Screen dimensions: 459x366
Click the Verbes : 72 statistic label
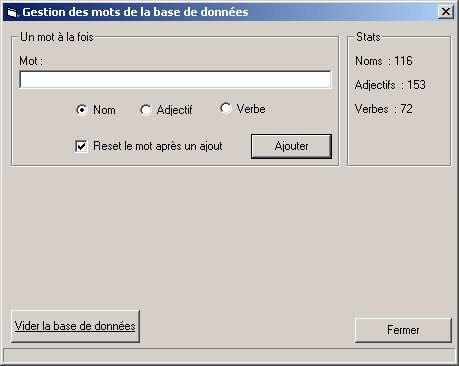384,109
